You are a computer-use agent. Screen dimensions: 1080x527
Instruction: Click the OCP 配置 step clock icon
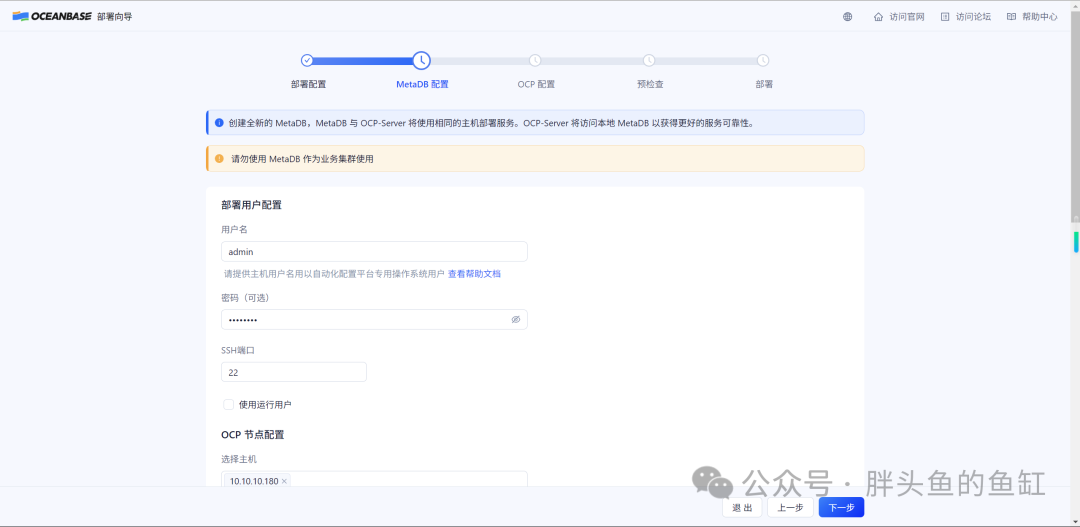tap(535, 61)
